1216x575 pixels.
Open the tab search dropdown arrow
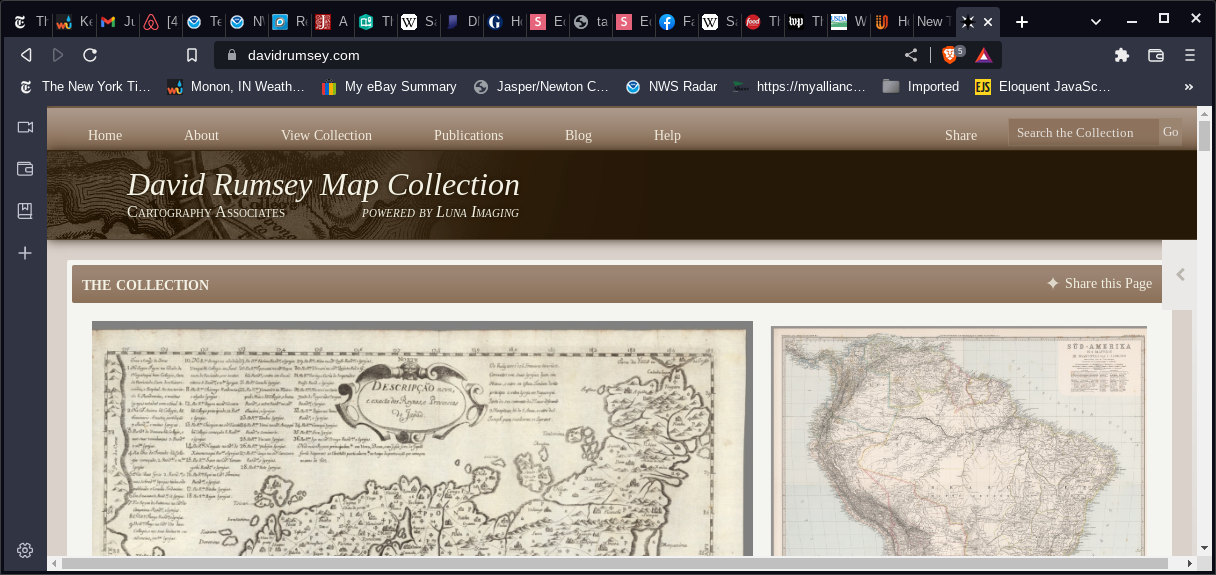click(x=1097, y=21)
